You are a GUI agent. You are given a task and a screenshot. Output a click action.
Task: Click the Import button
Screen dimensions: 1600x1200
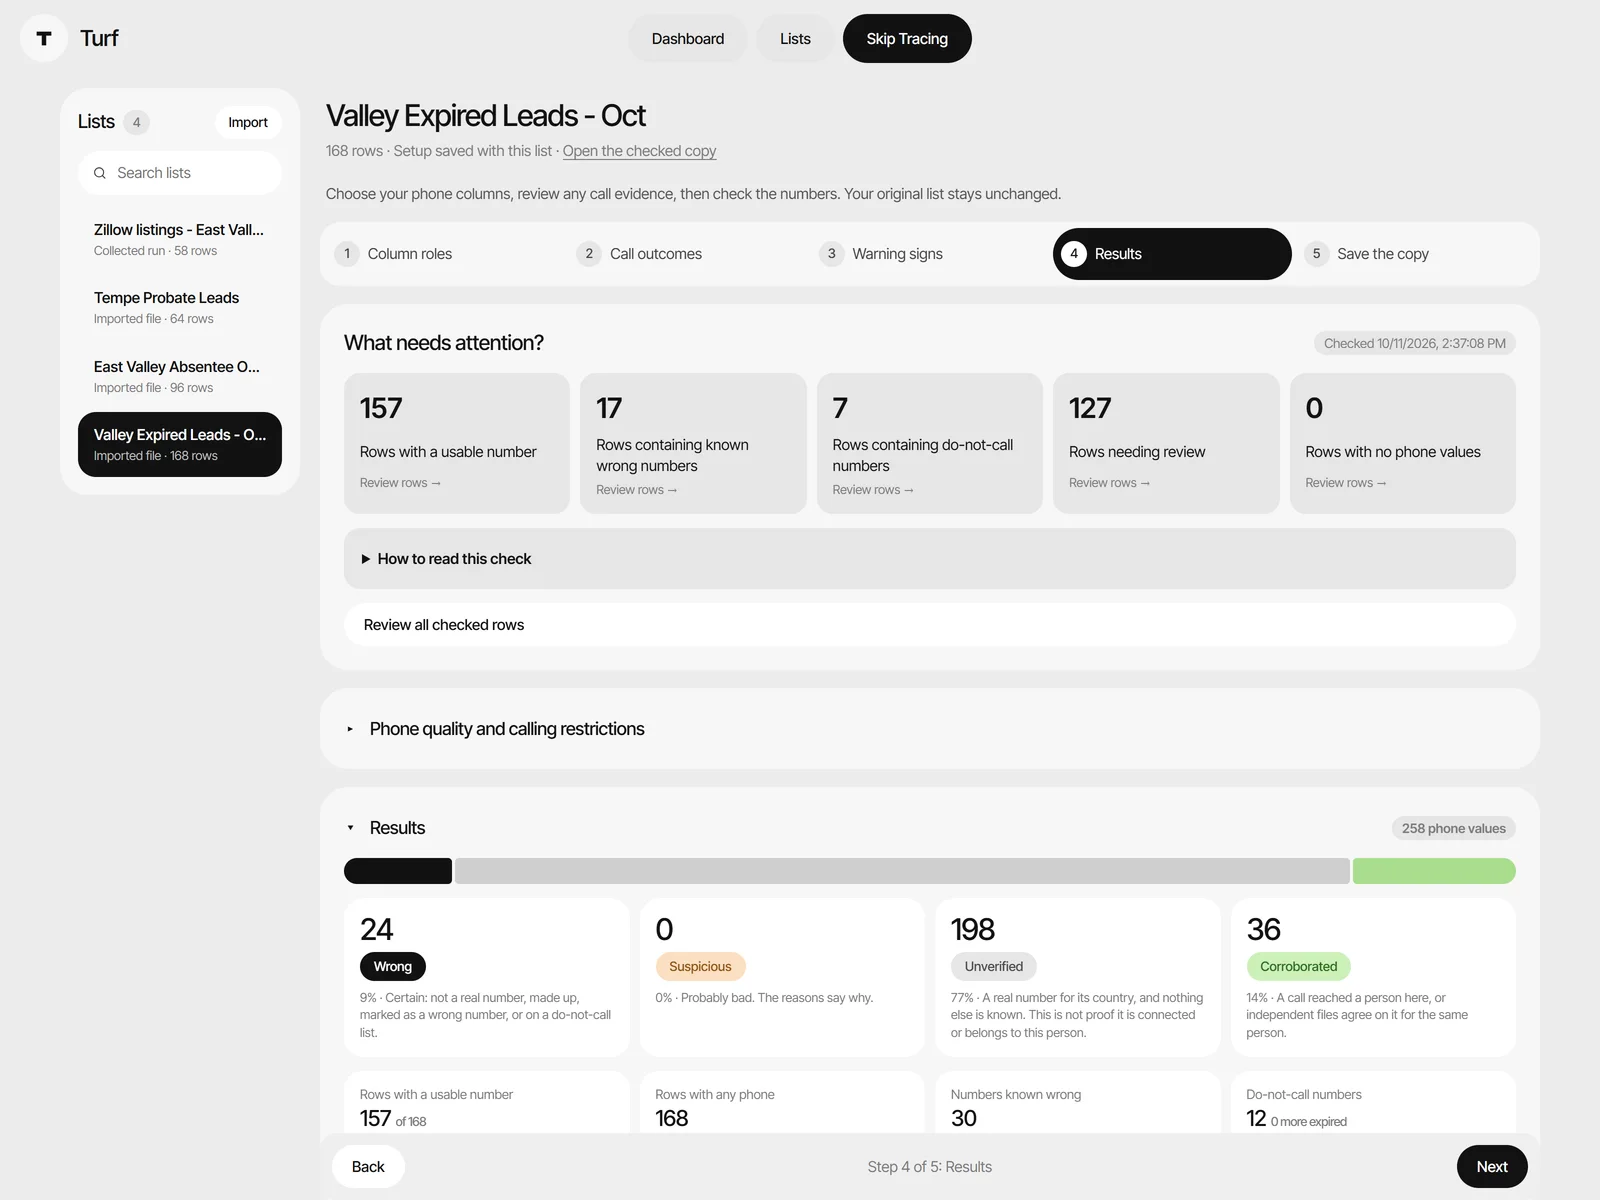(x=248, y=122)
